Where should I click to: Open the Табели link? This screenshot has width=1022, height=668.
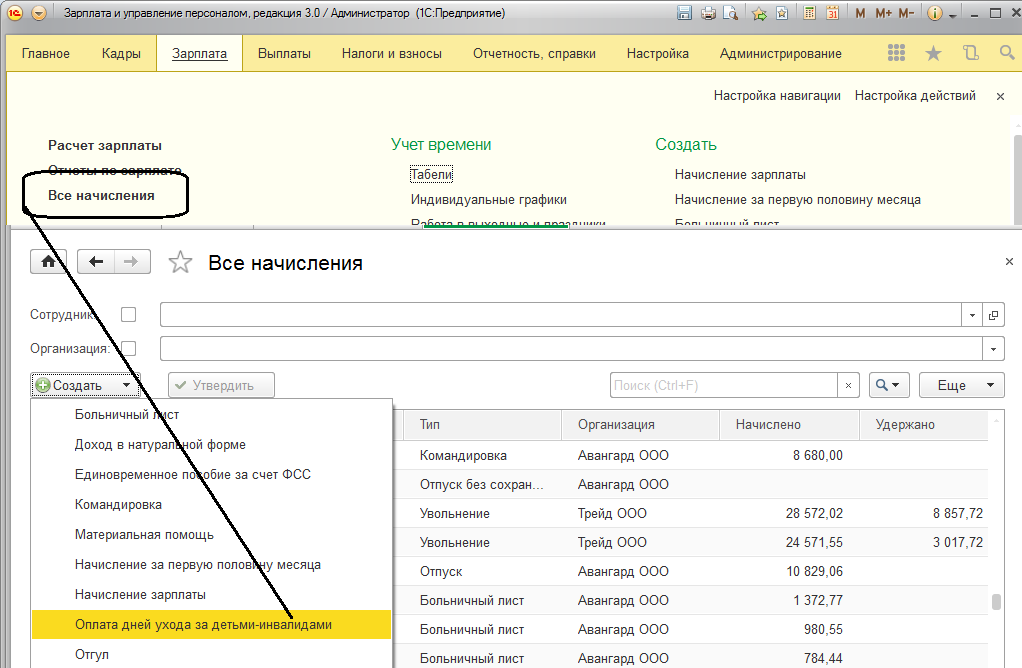(431, 175)
